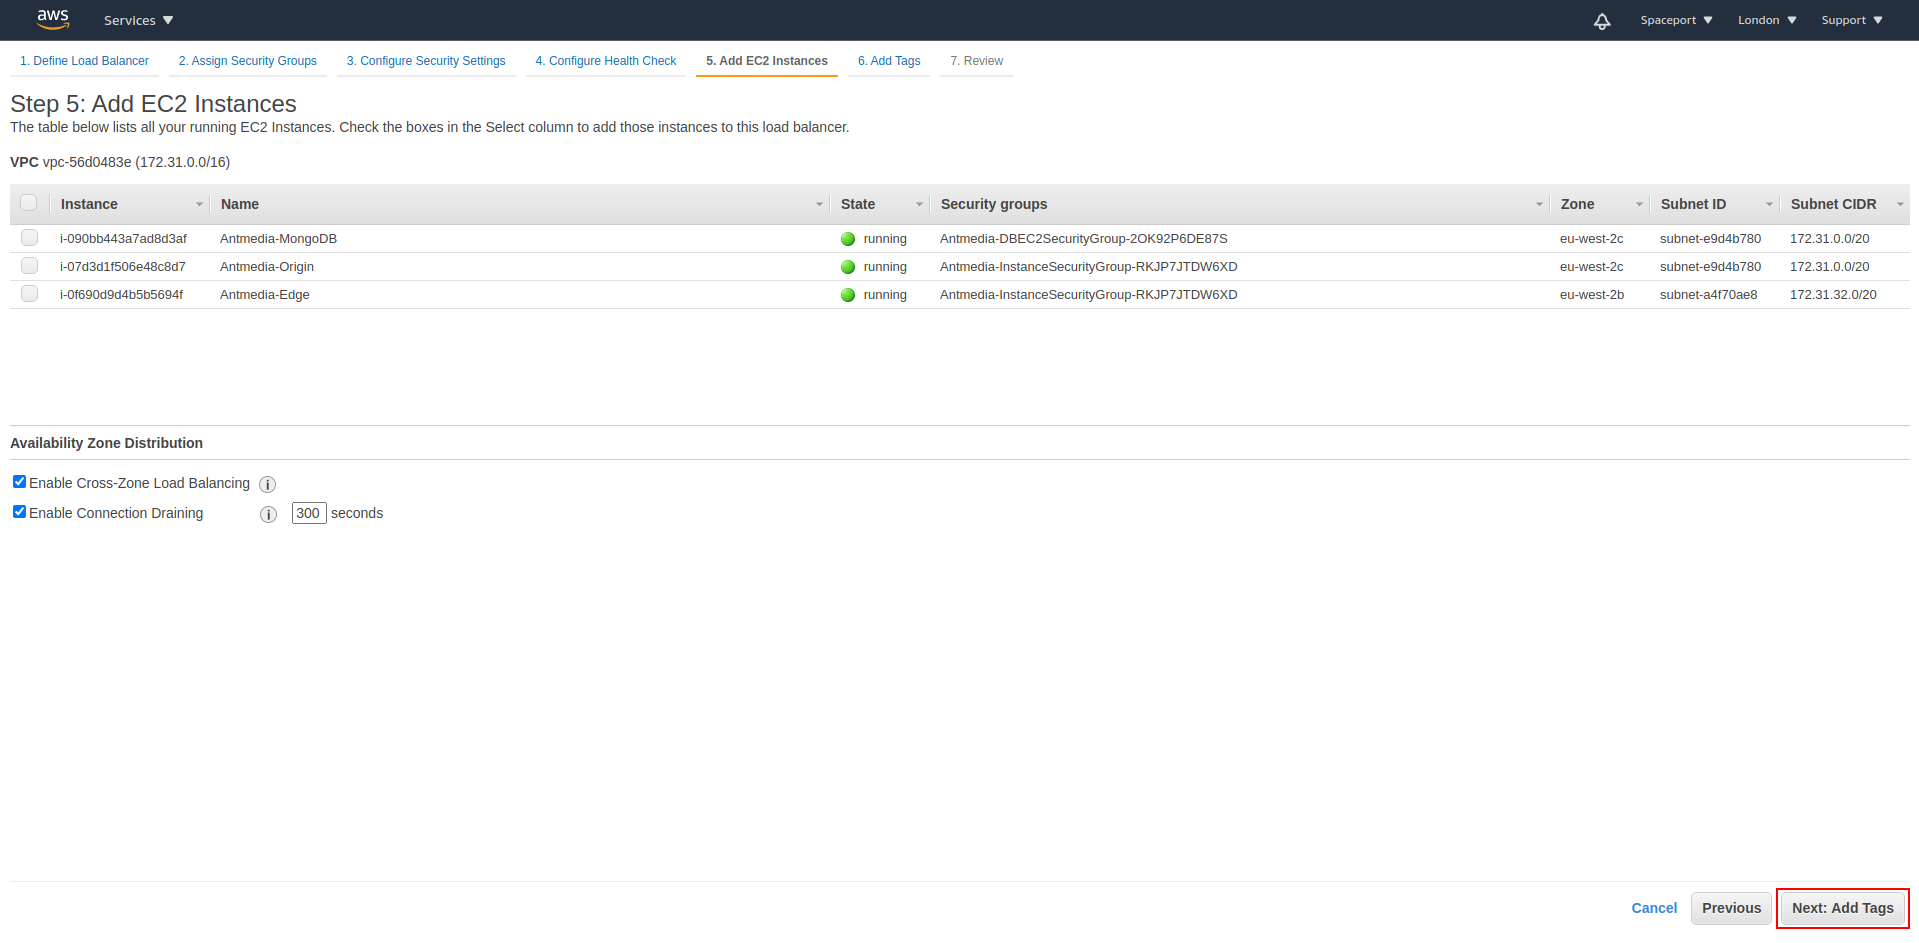Select the Antmedia-Origin instance checkbox
The image size is (1919, 943).
(x=29, y=266)
